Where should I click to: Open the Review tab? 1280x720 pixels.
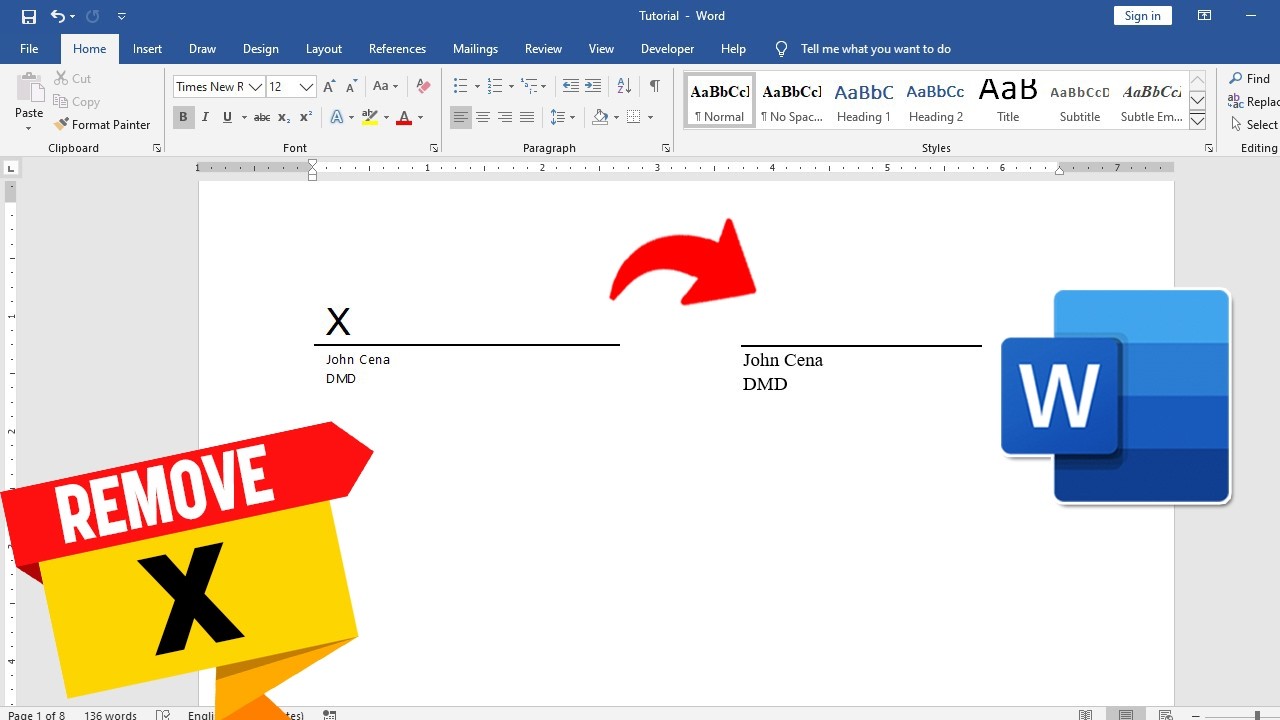tap(543, 49)
